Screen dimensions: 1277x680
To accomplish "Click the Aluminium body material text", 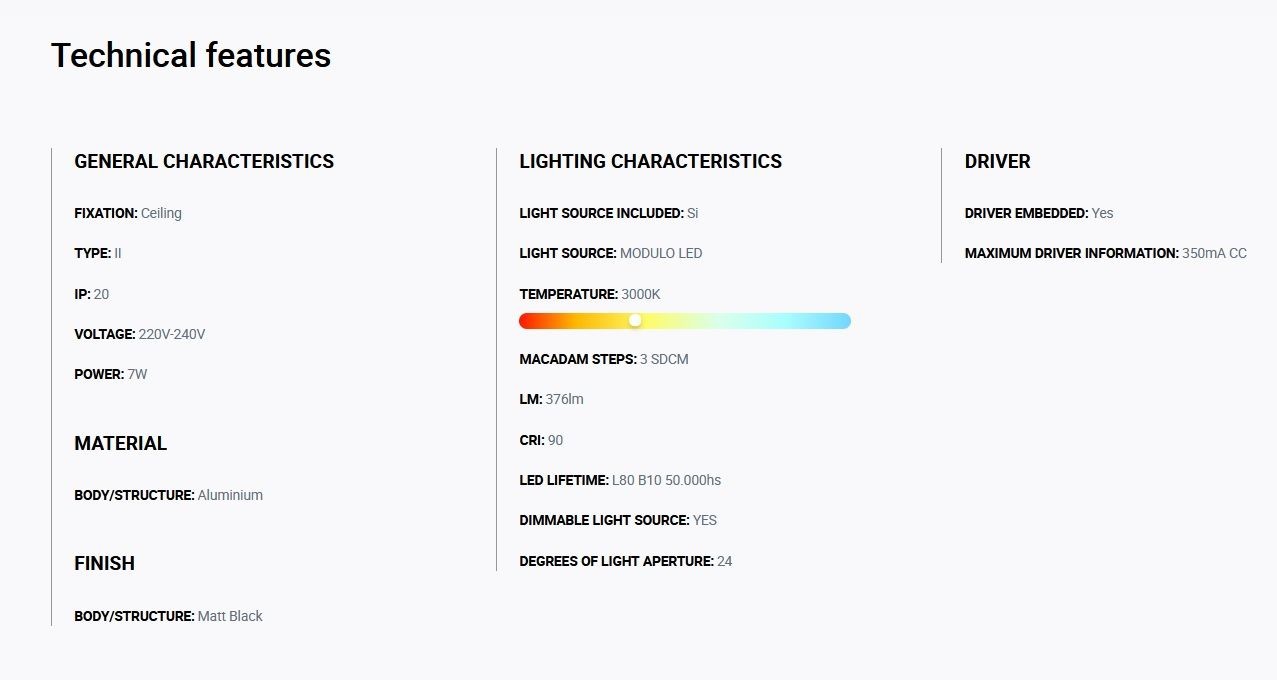I will [230, 495].
